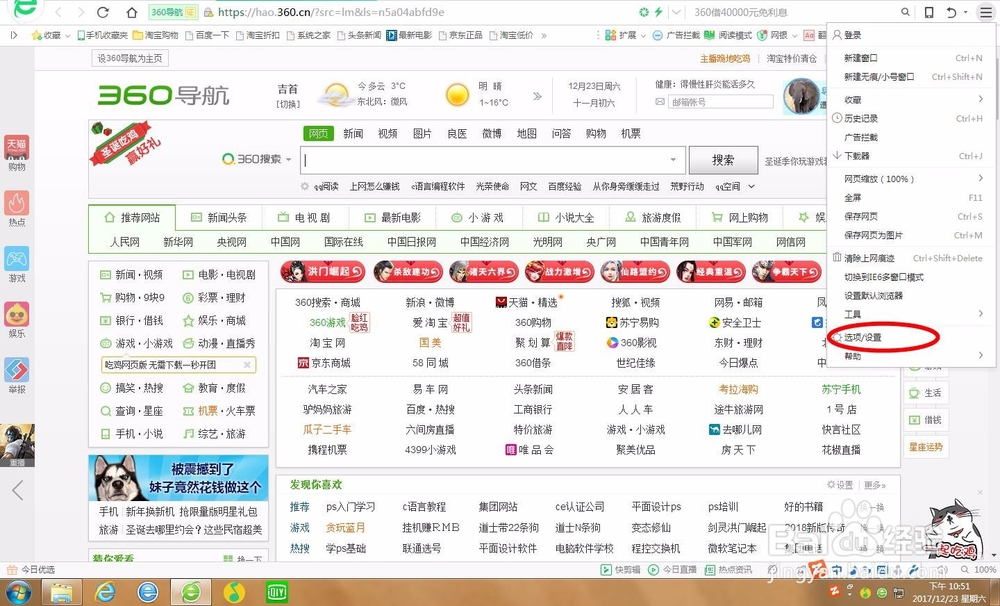Image resolution: width=1000 pixels, height=606 pixels.
Task: Click the user avatar elephant thumbnail
Action: [801, 96]
